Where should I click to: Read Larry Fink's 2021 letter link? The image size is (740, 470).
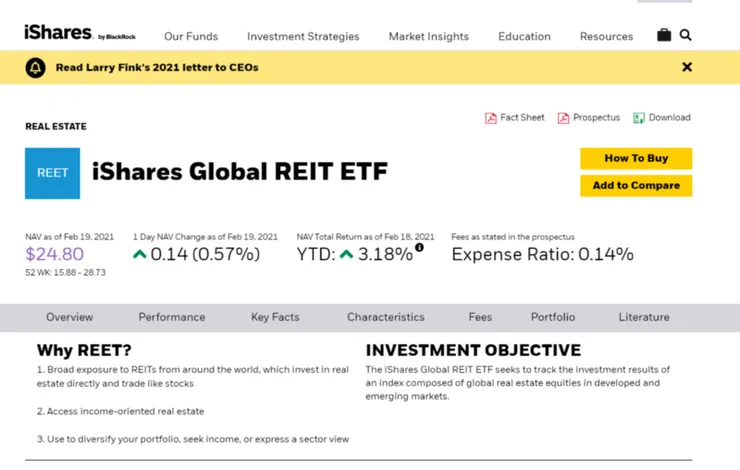[157, 68]
